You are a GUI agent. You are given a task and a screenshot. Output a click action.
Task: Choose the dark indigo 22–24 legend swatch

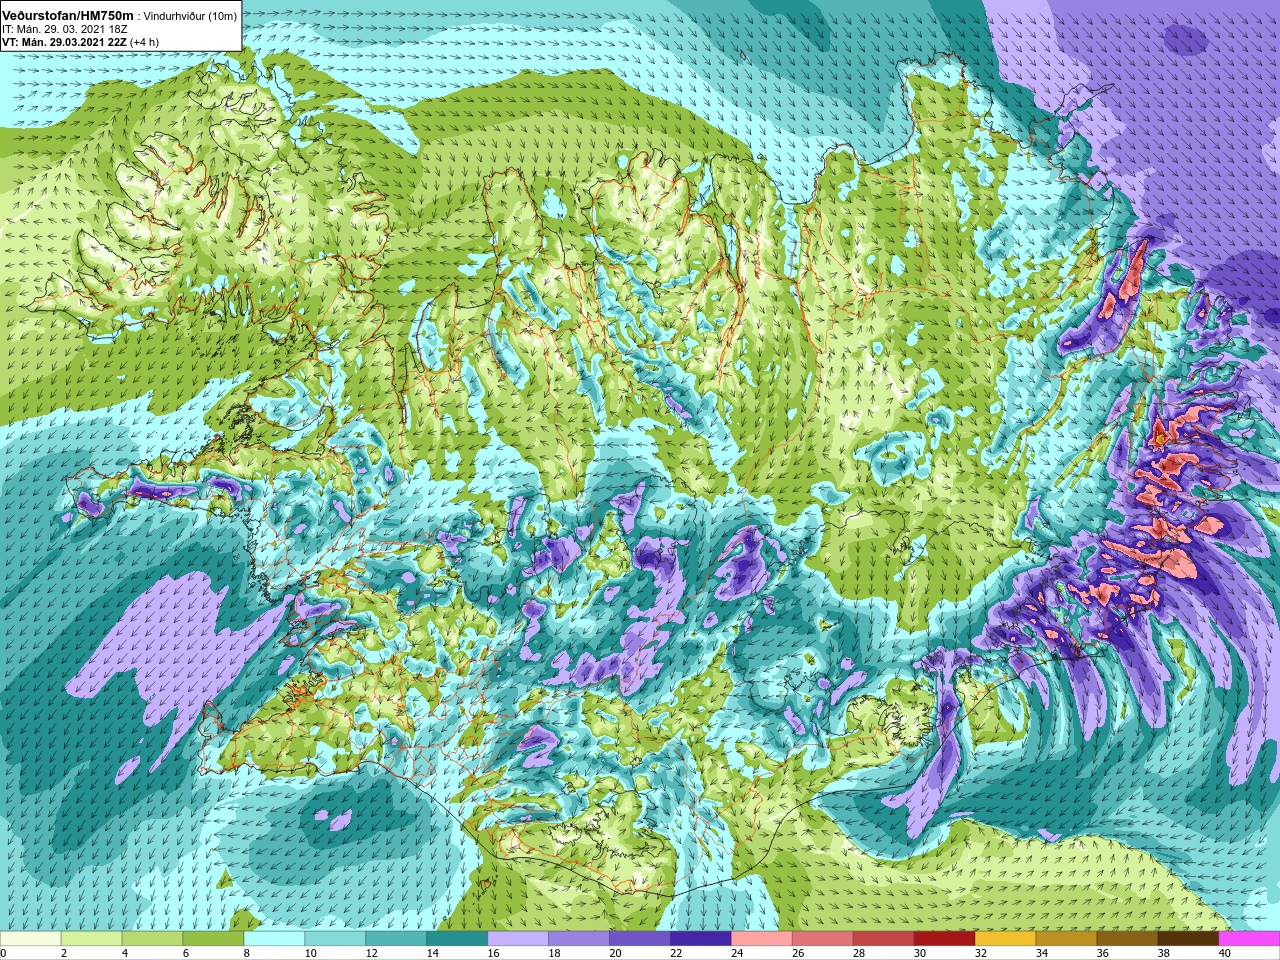(x=702, y=939)
